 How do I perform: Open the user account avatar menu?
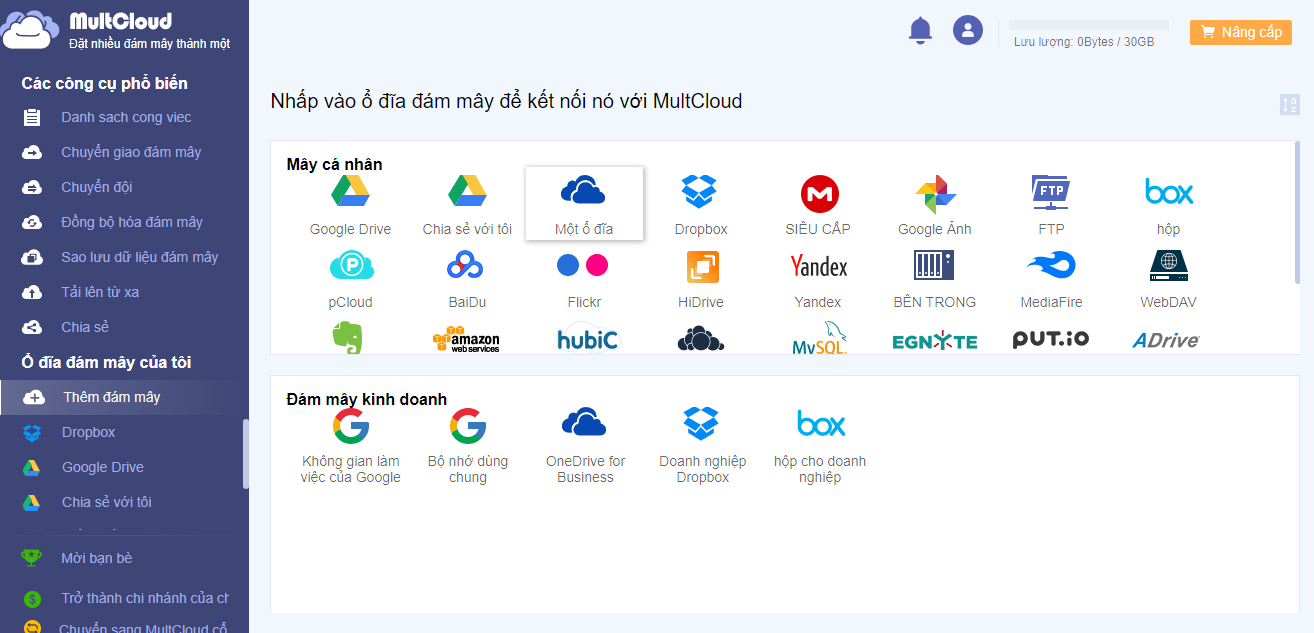(968, 30)
